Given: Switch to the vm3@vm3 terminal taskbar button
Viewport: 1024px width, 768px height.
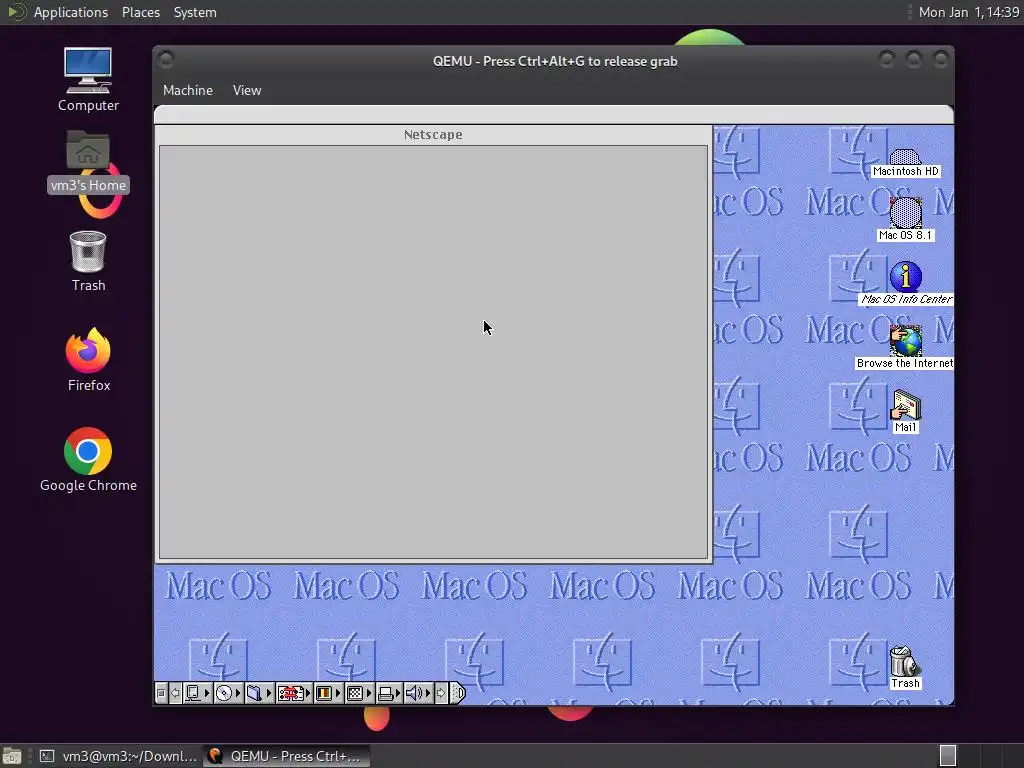Looking at the screenshot, I should coord(118,756).
